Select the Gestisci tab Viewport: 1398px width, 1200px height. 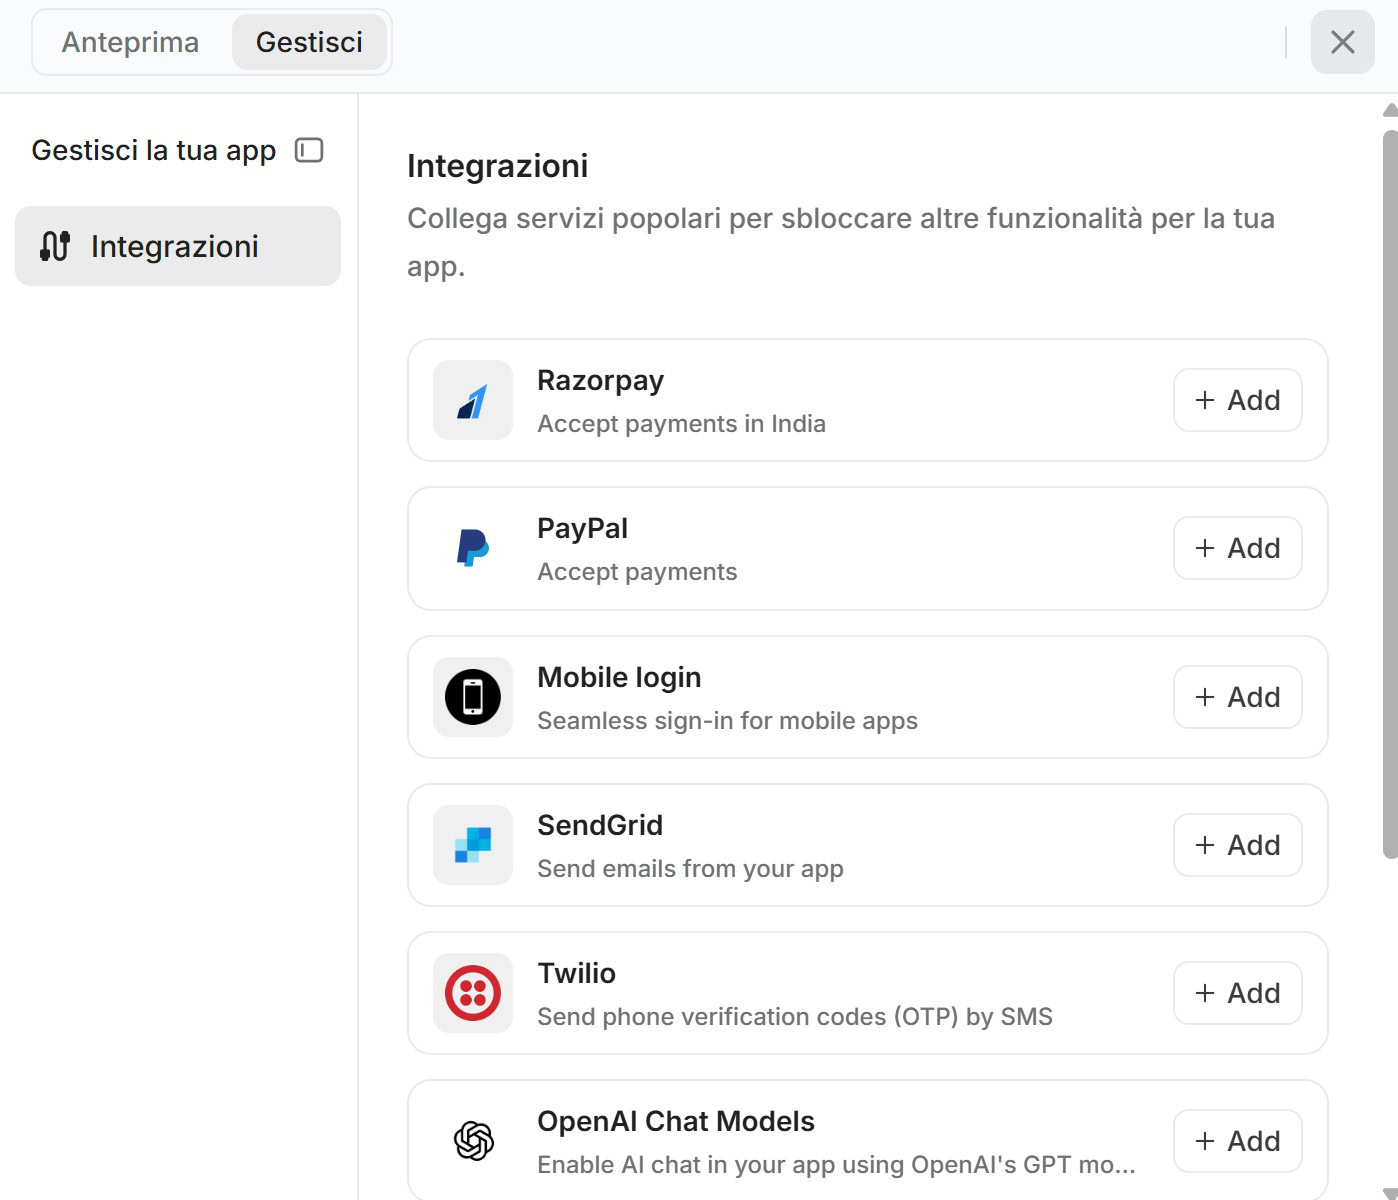point(309,42)
